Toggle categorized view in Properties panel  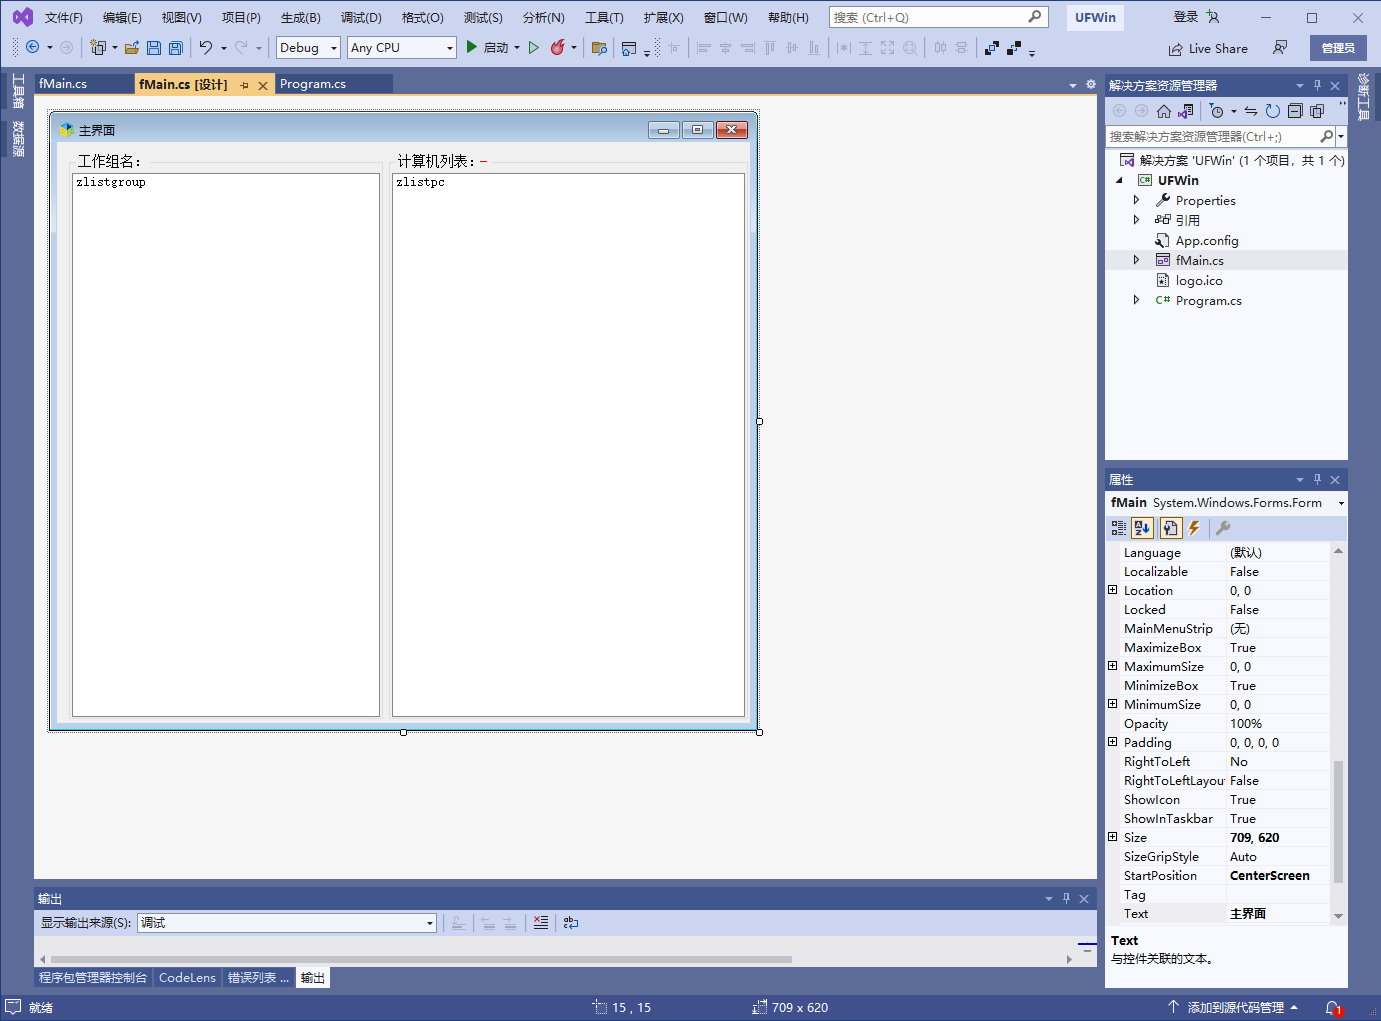point(1119,528)
